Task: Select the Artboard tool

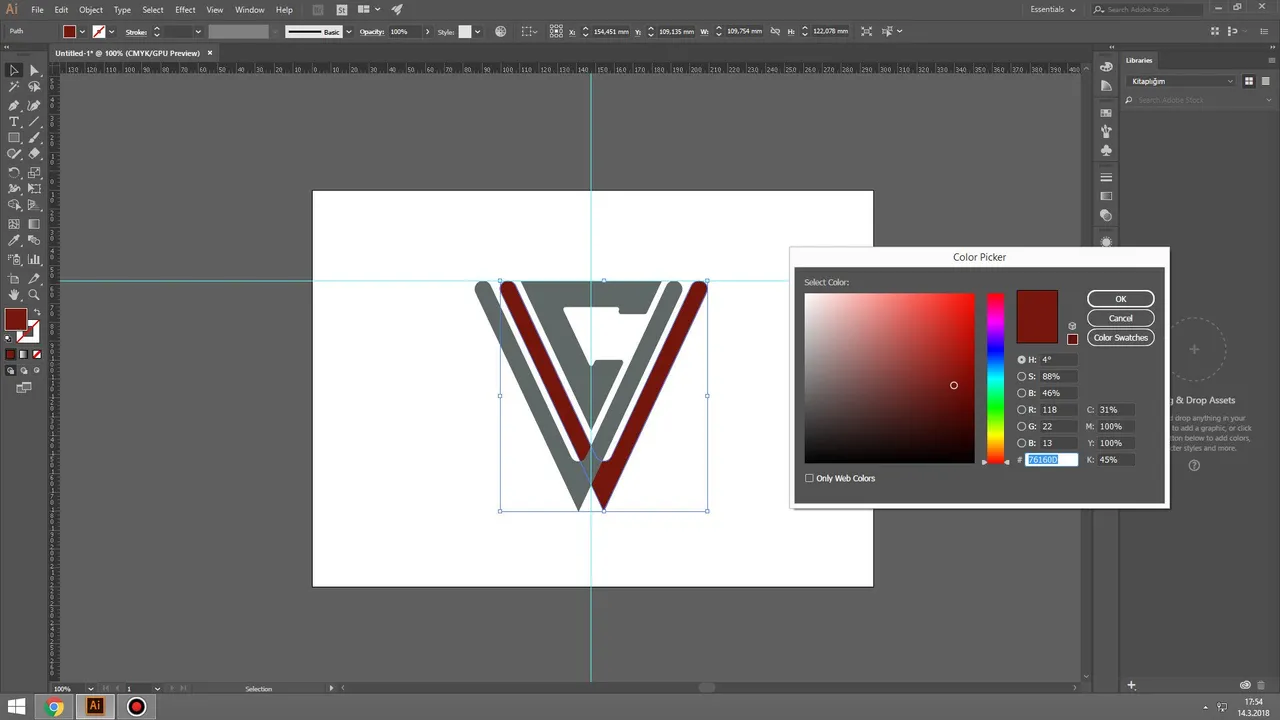Action: coord(14,278)
